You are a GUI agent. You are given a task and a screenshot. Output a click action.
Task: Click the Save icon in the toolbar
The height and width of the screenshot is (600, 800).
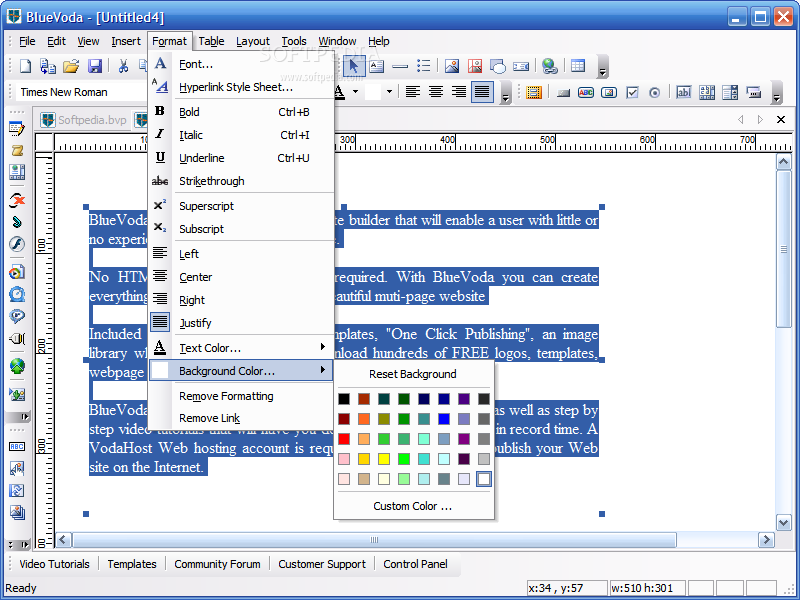95,67
